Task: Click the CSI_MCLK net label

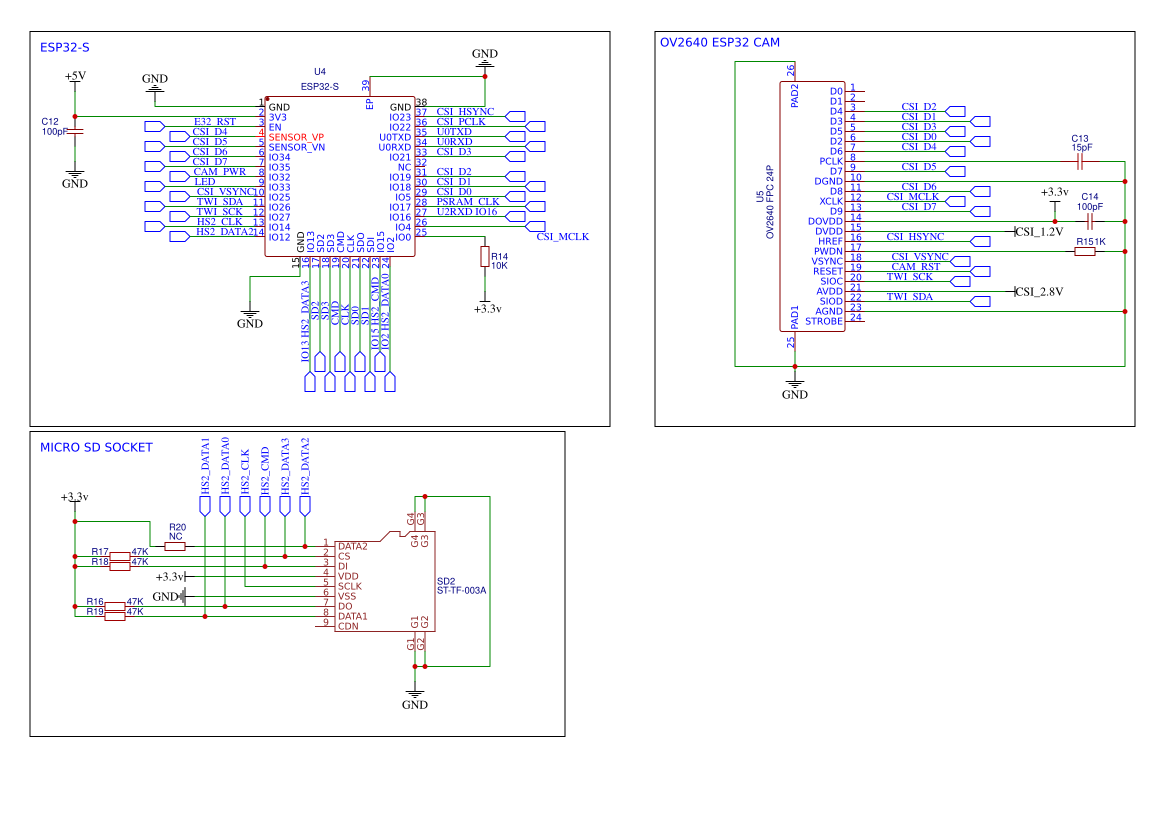Action: click(563, 237)
